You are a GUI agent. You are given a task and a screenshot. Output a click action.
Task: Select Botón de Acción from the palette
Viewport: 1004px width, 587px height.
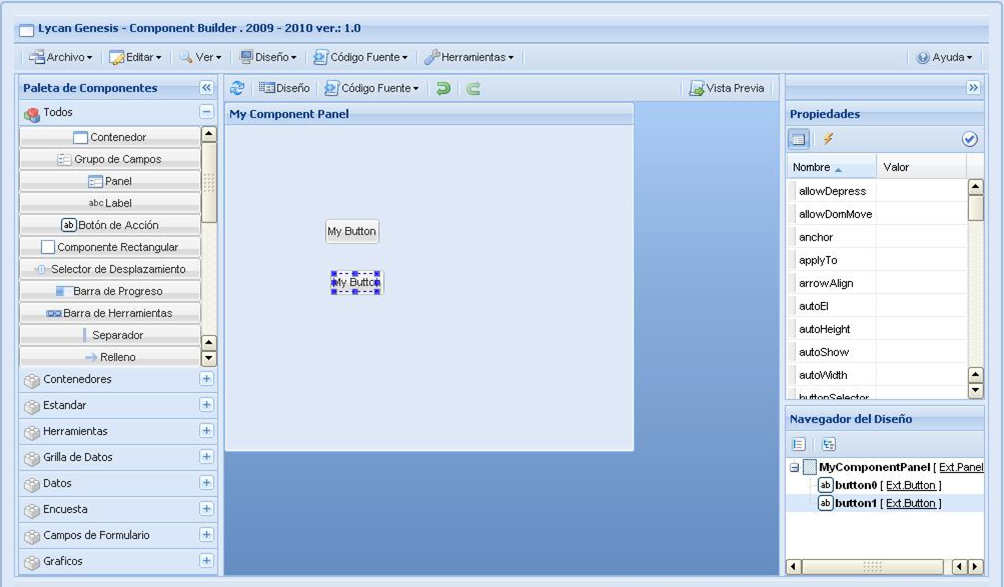110,225
